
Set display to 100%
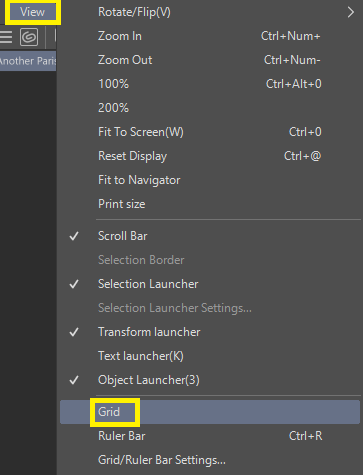click(210, 84)
